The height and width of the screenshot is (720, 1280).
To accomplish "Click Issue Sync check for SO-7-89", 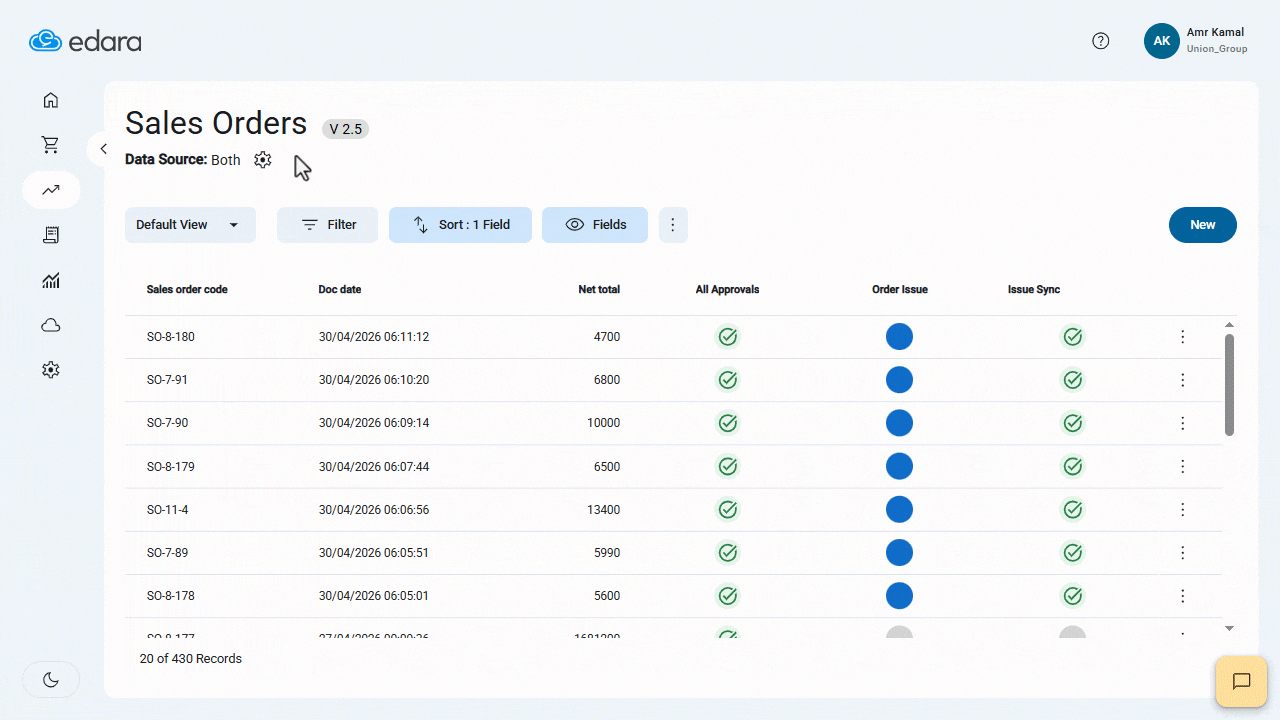I will [1072, 553].
